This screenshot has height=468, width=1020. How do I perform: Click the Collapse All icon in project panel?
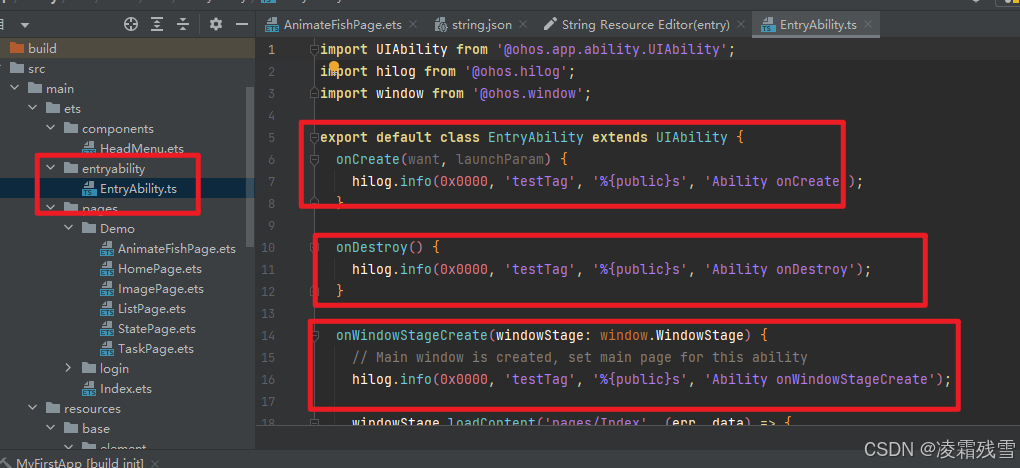coord(183,25)
